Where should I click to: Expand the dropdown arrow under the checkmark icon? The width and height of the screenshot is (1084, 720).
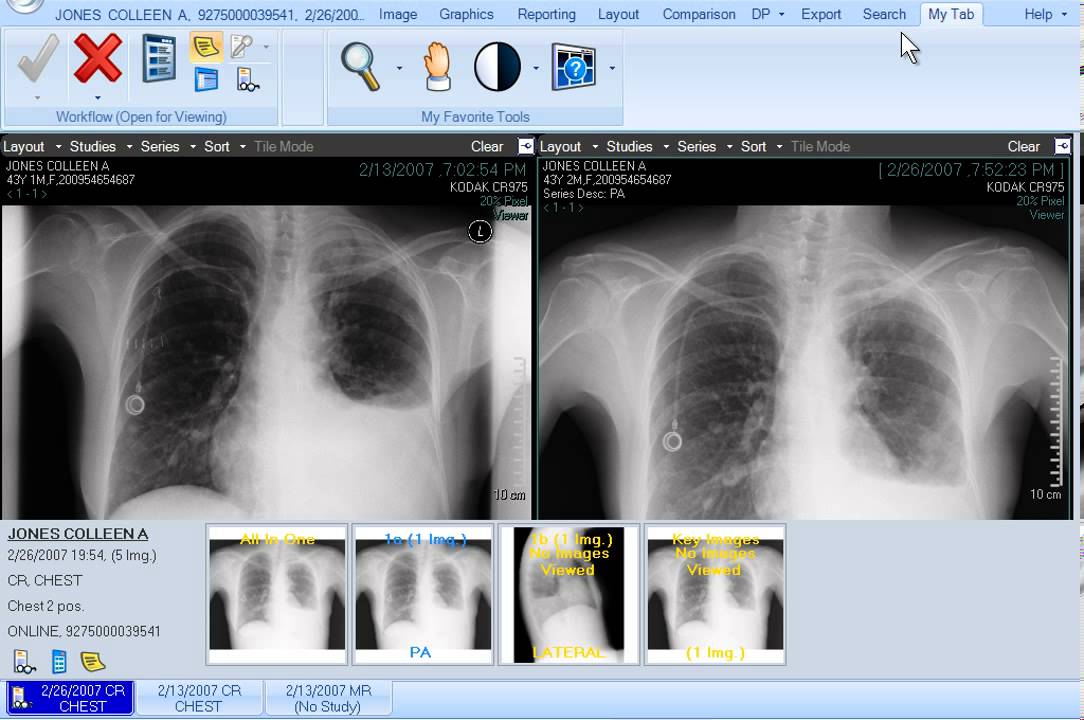[x=37, y=98]
